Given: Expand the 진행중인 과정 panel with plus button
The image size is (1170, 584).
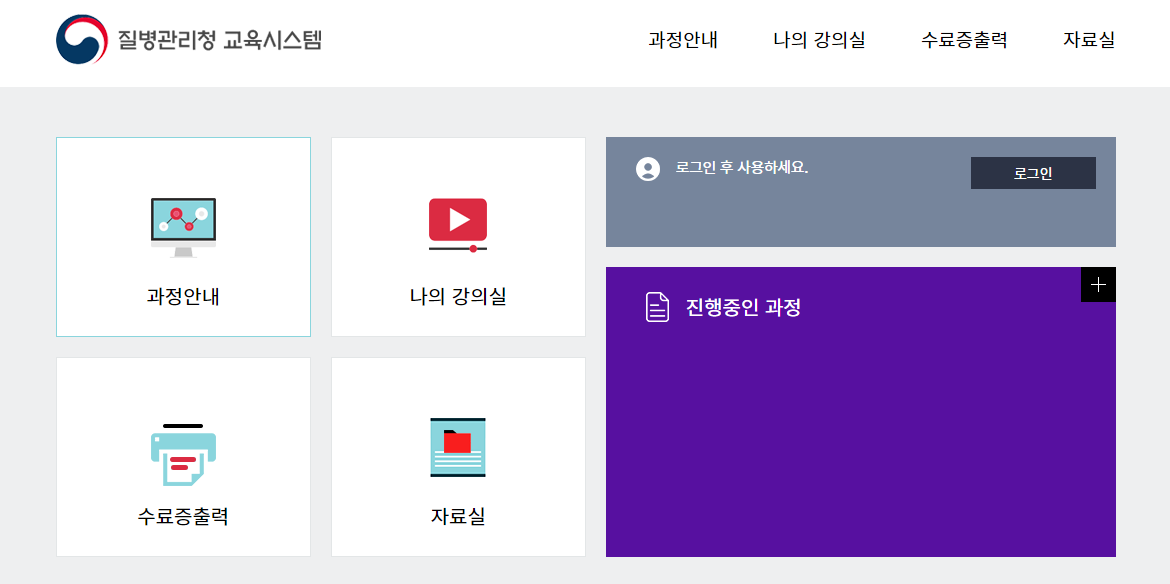Looking at the screenshot, I should tap(1098, 284).
